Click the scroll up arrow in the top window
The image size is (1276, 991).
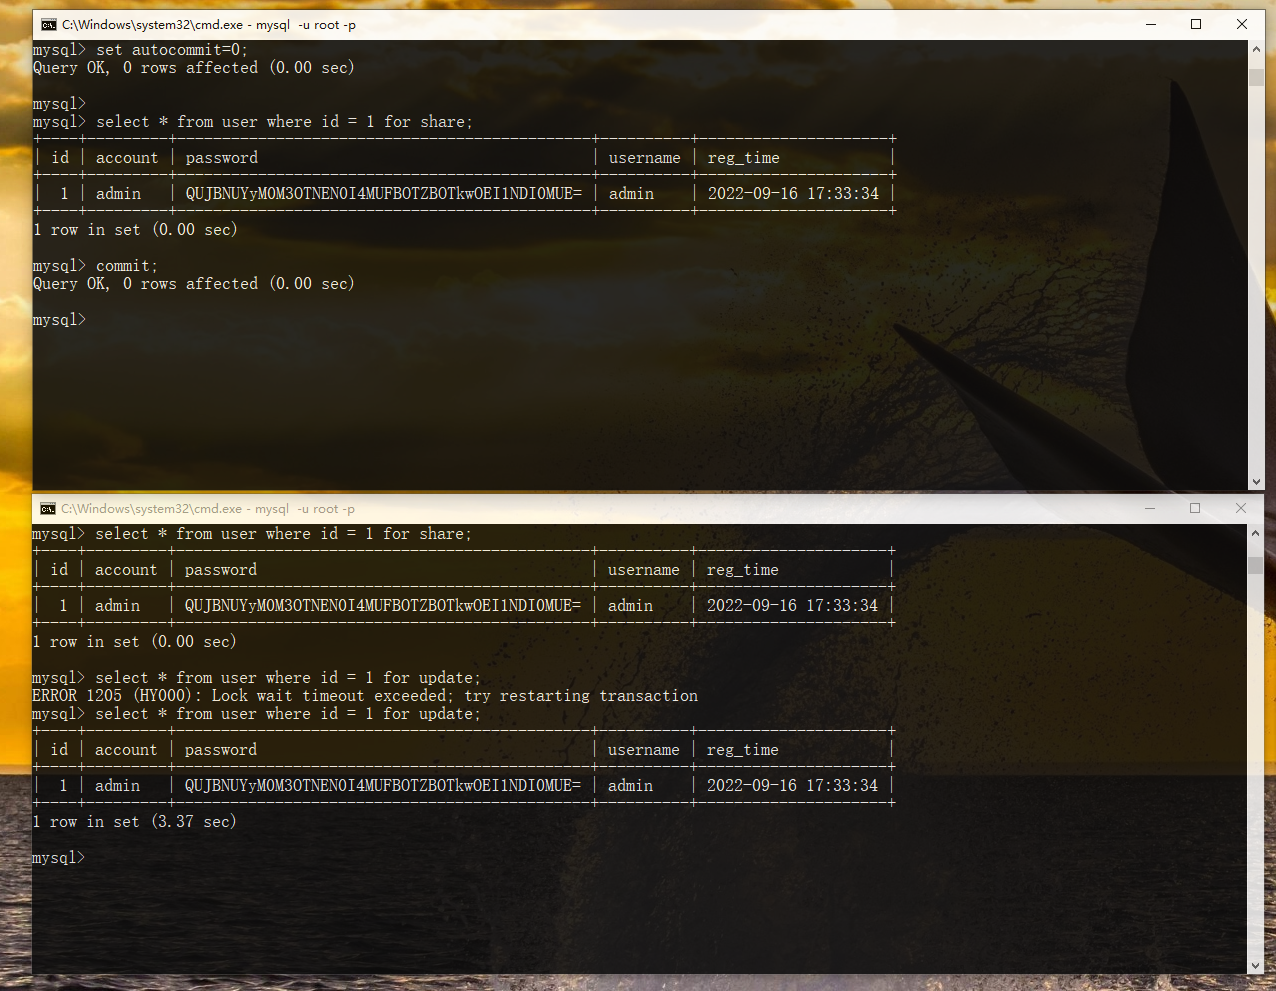[x=1256, y=51]
